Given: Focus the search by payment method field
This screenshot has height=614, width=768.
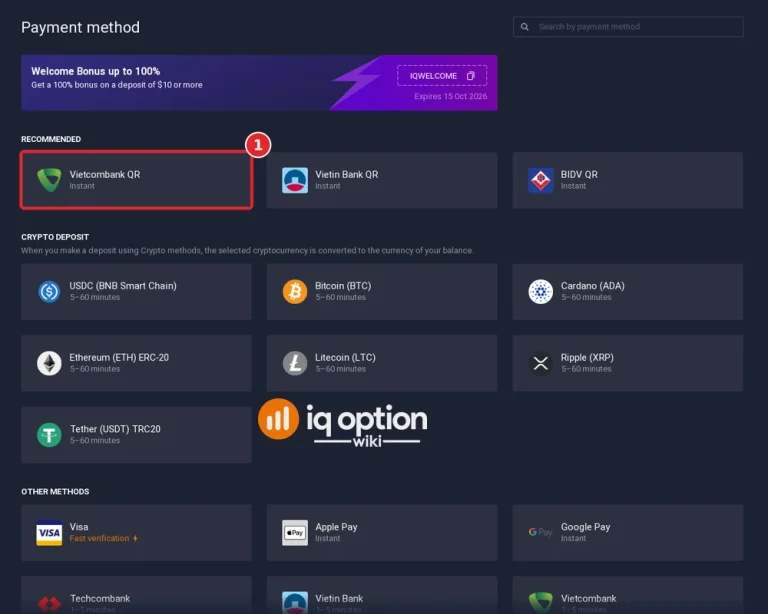Looking at the screenshot, I should (628, 27).
